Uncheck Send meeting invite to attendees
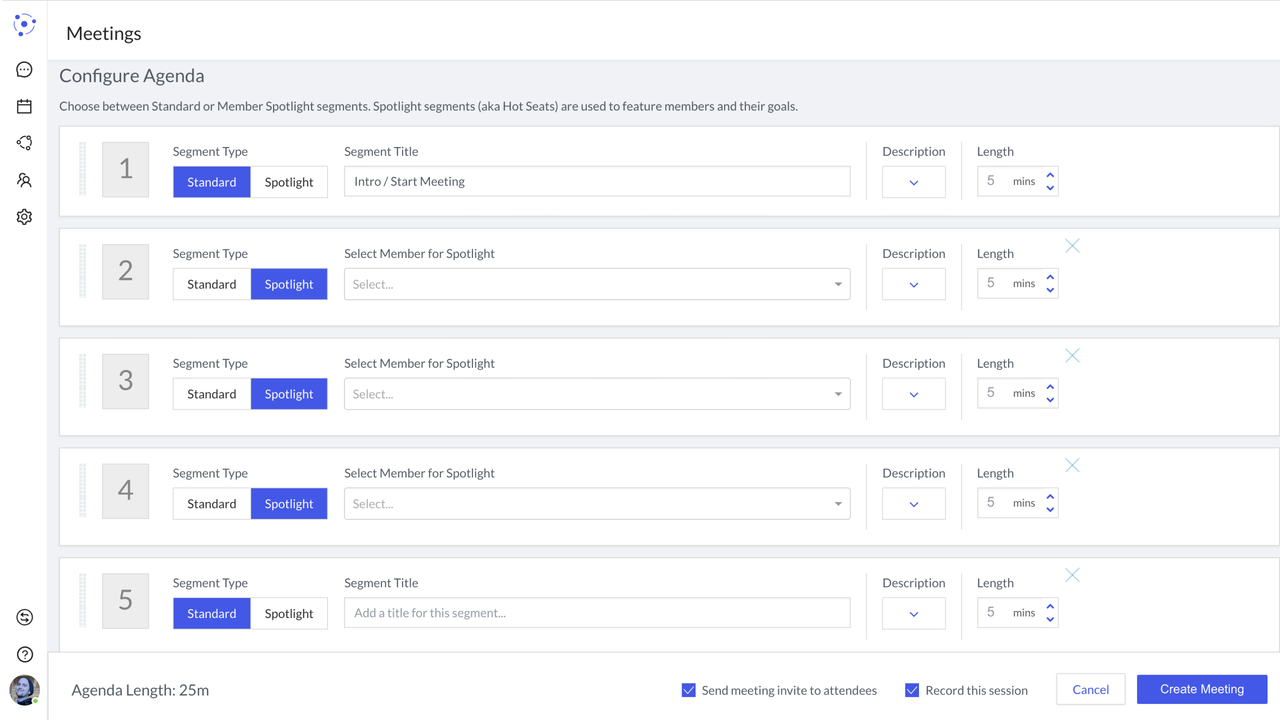The image size is (1280, 720). point(688,690)
